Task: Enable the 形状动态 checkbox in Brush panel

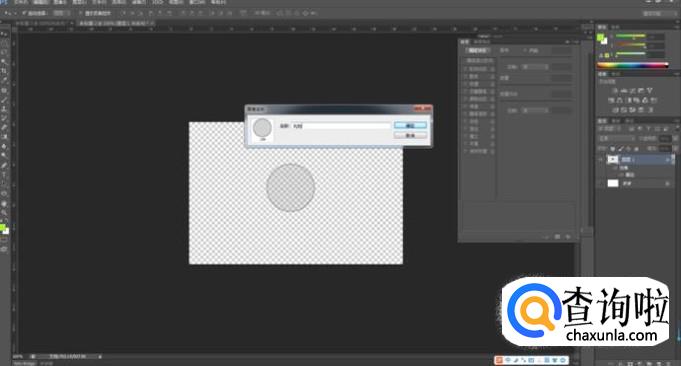Action: [x=465, y=69]
